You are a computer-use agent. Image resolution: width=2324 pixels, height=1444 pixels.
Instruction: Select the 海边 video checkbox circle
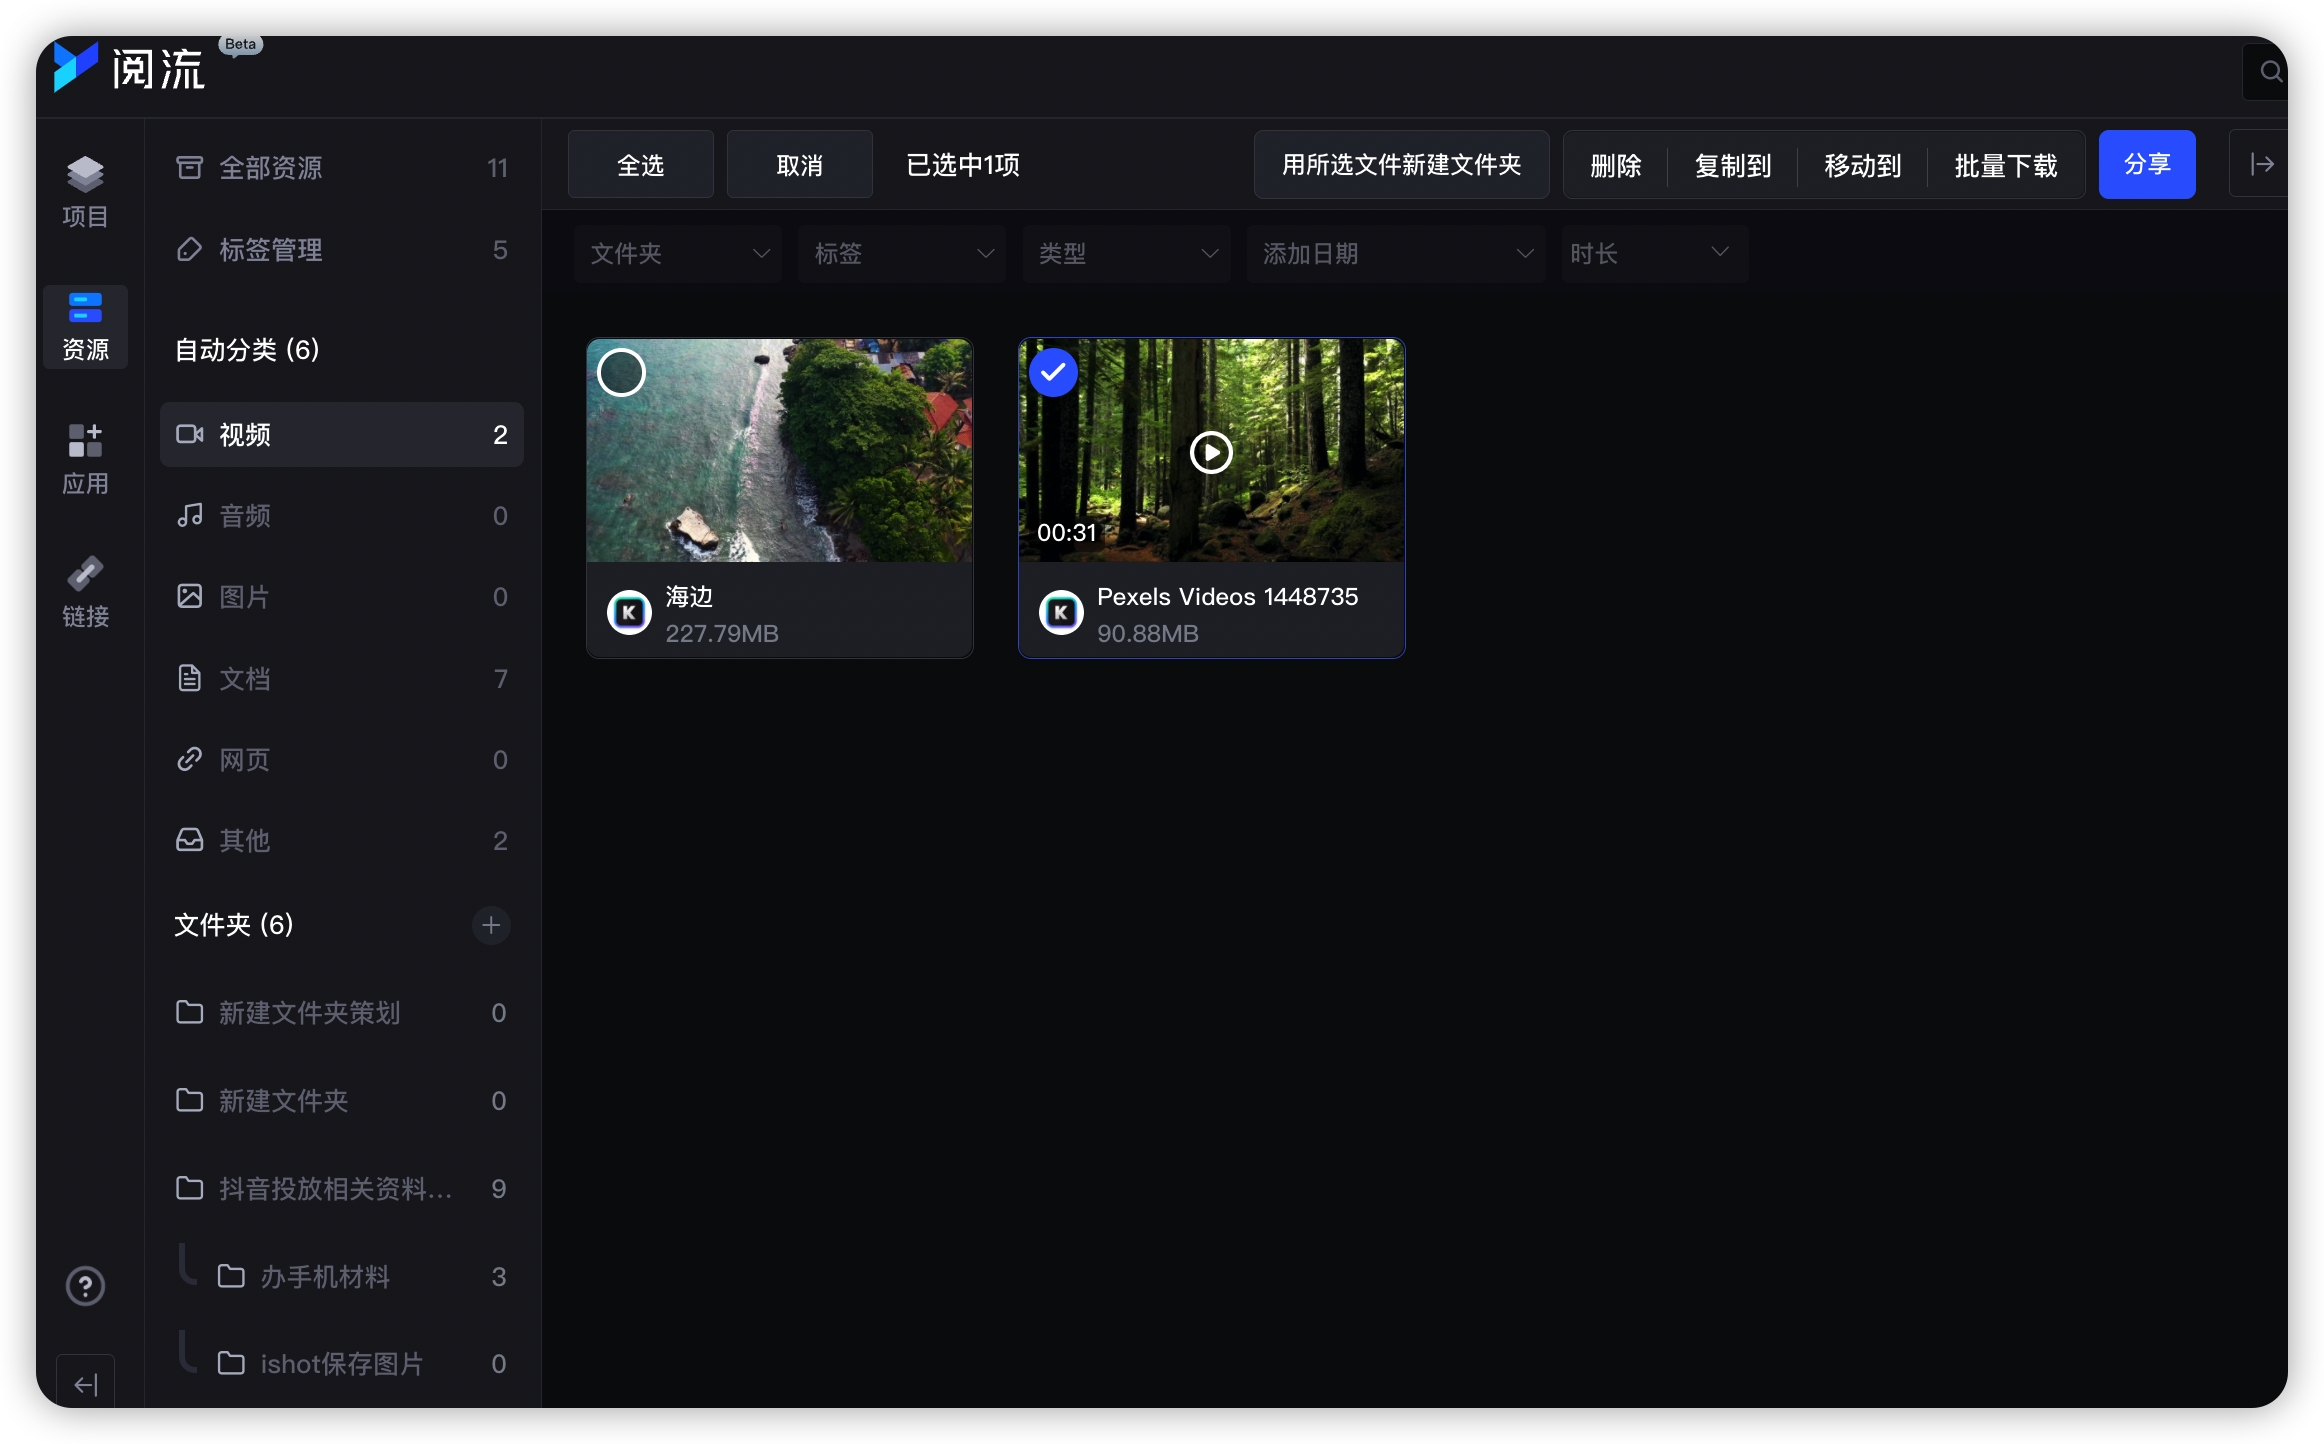(x=621, y=372)
